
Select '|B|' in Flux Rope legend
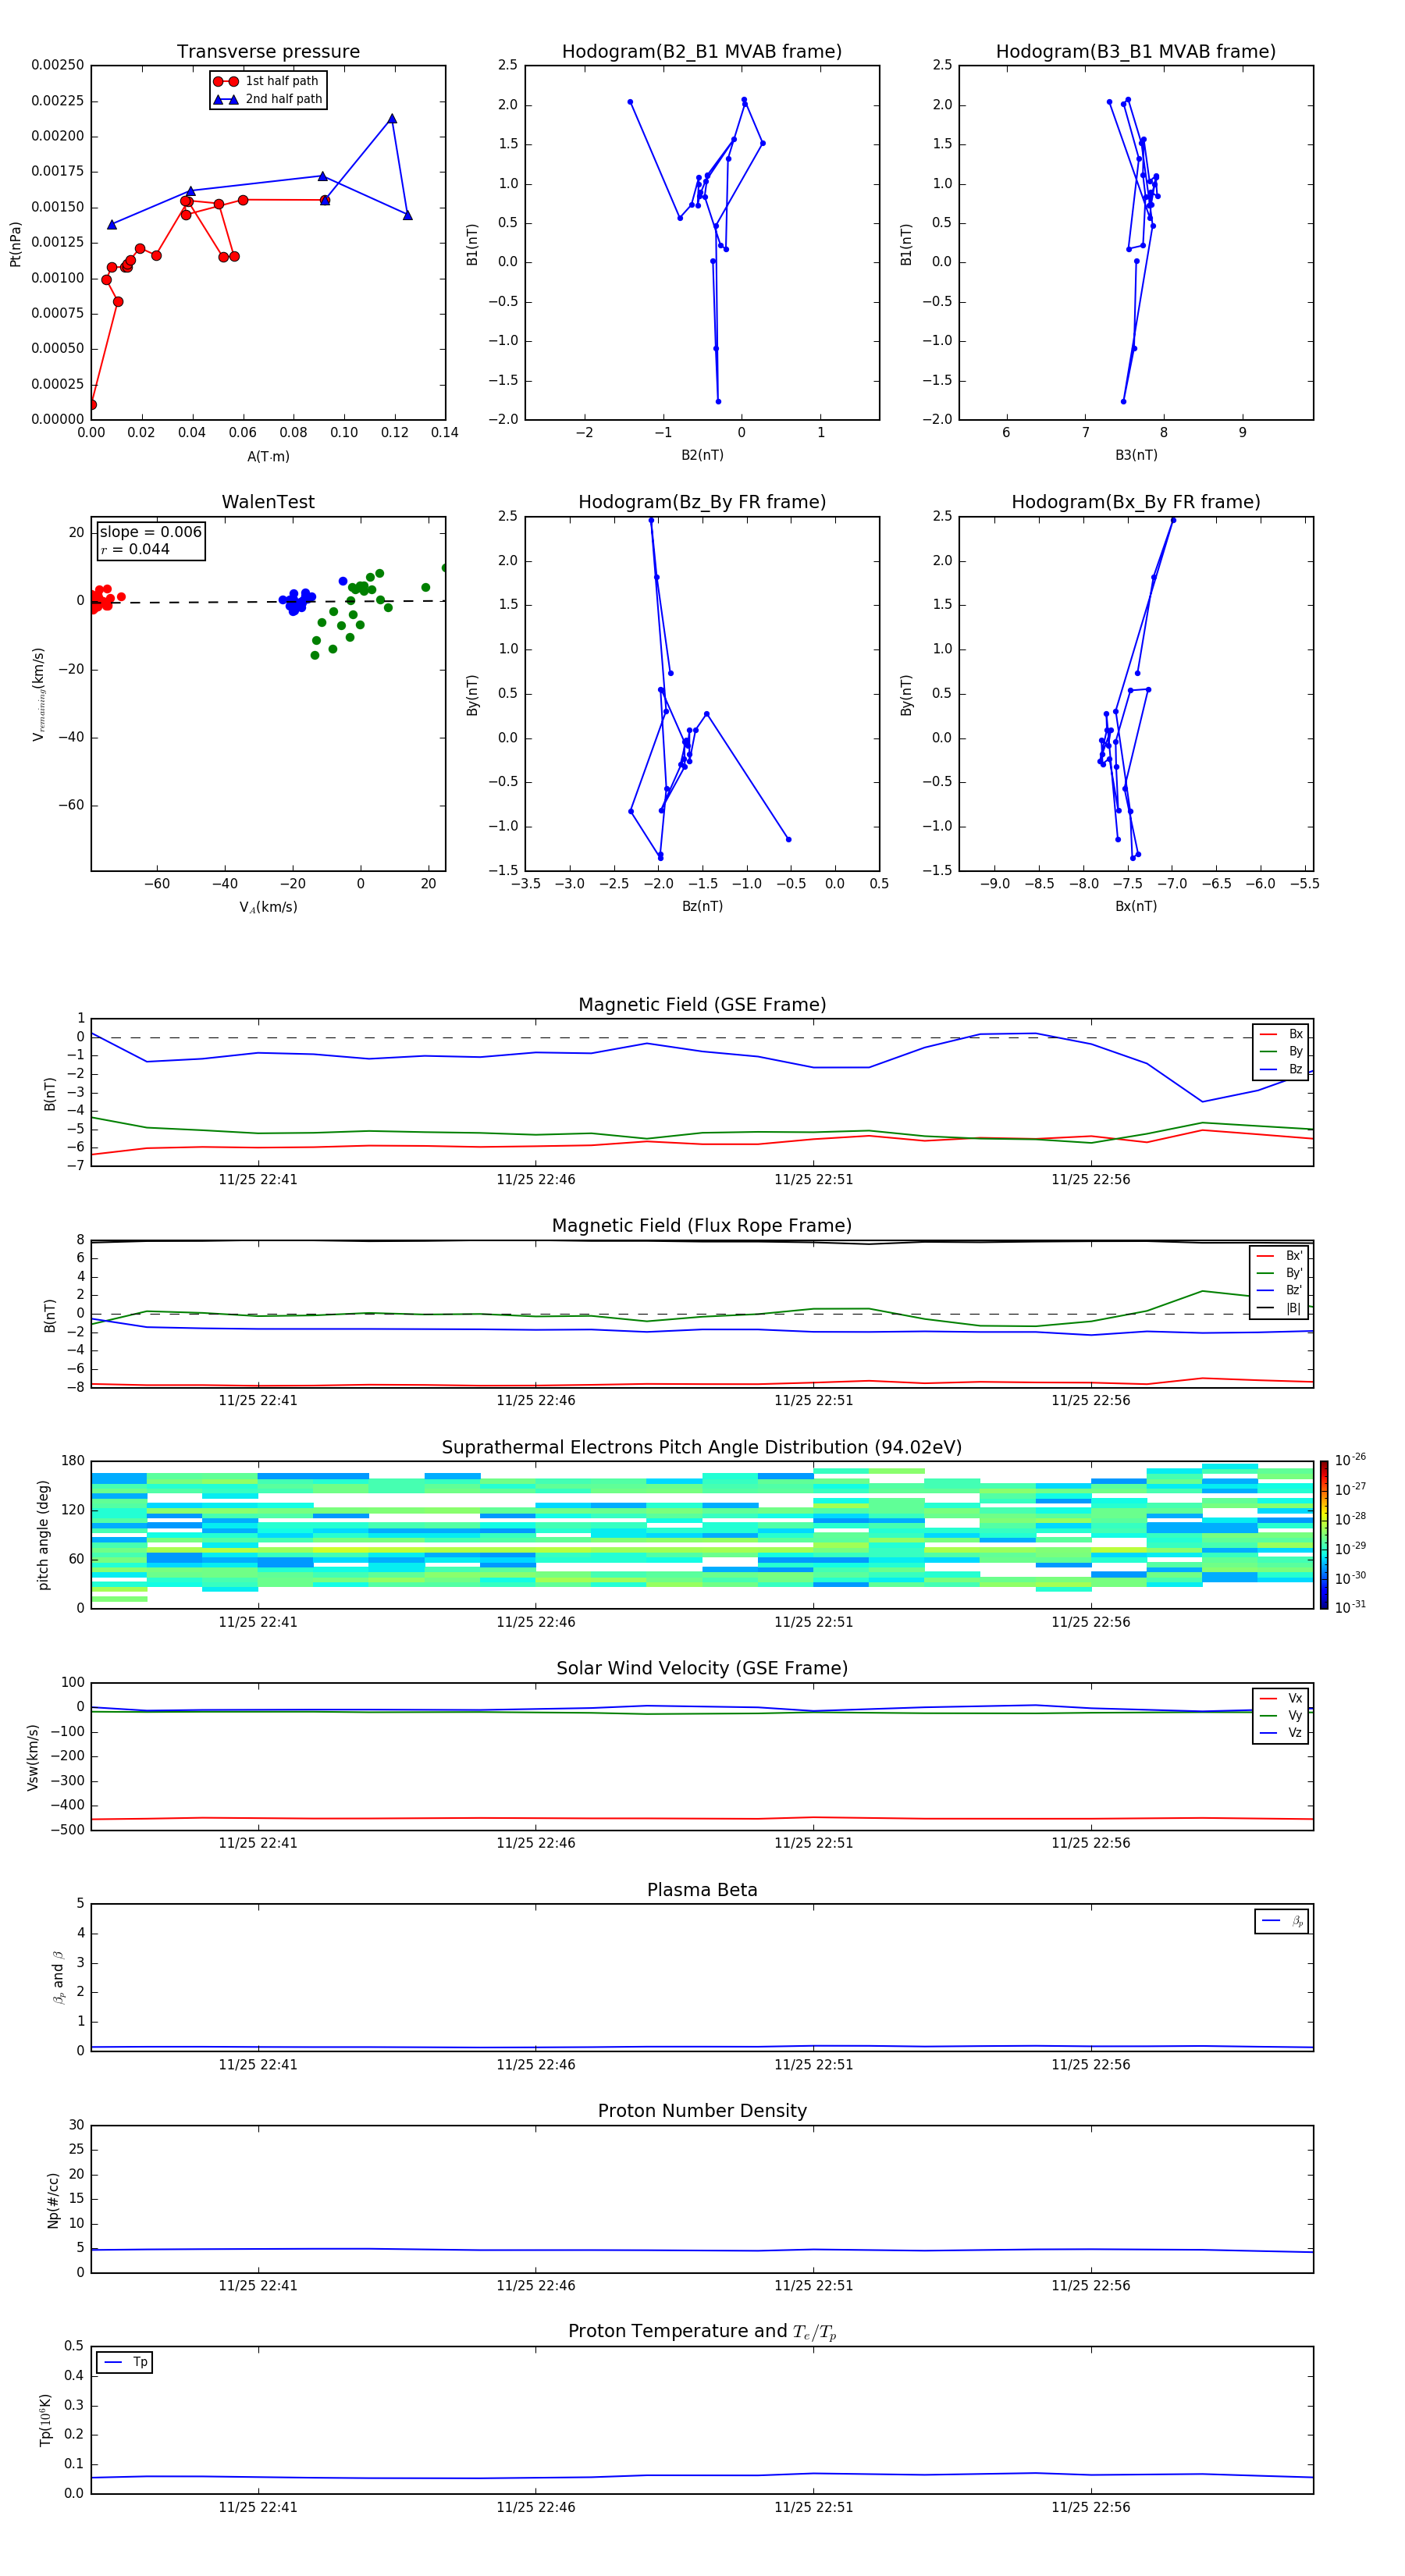click(x=1280, y=1308)
